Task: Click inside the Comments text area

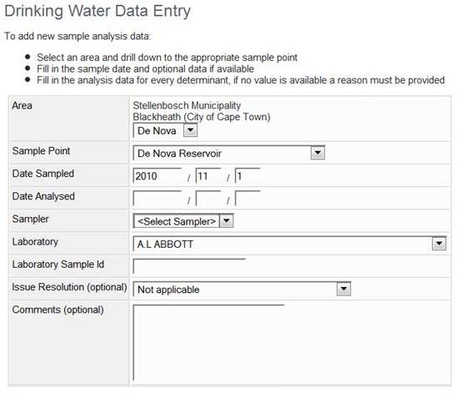Action: point(208,343)
